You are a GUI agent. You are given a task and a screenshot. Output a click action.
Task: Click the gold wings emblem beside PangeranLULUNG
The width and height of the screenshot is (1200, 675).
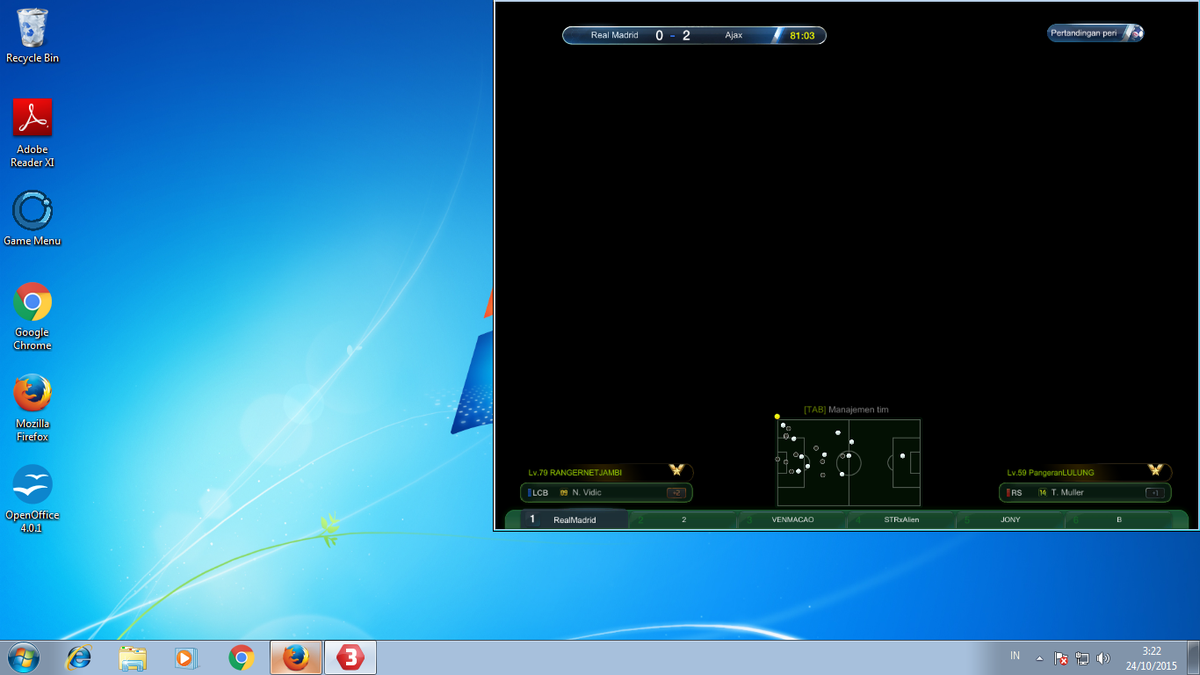[x=1155, y=470]
